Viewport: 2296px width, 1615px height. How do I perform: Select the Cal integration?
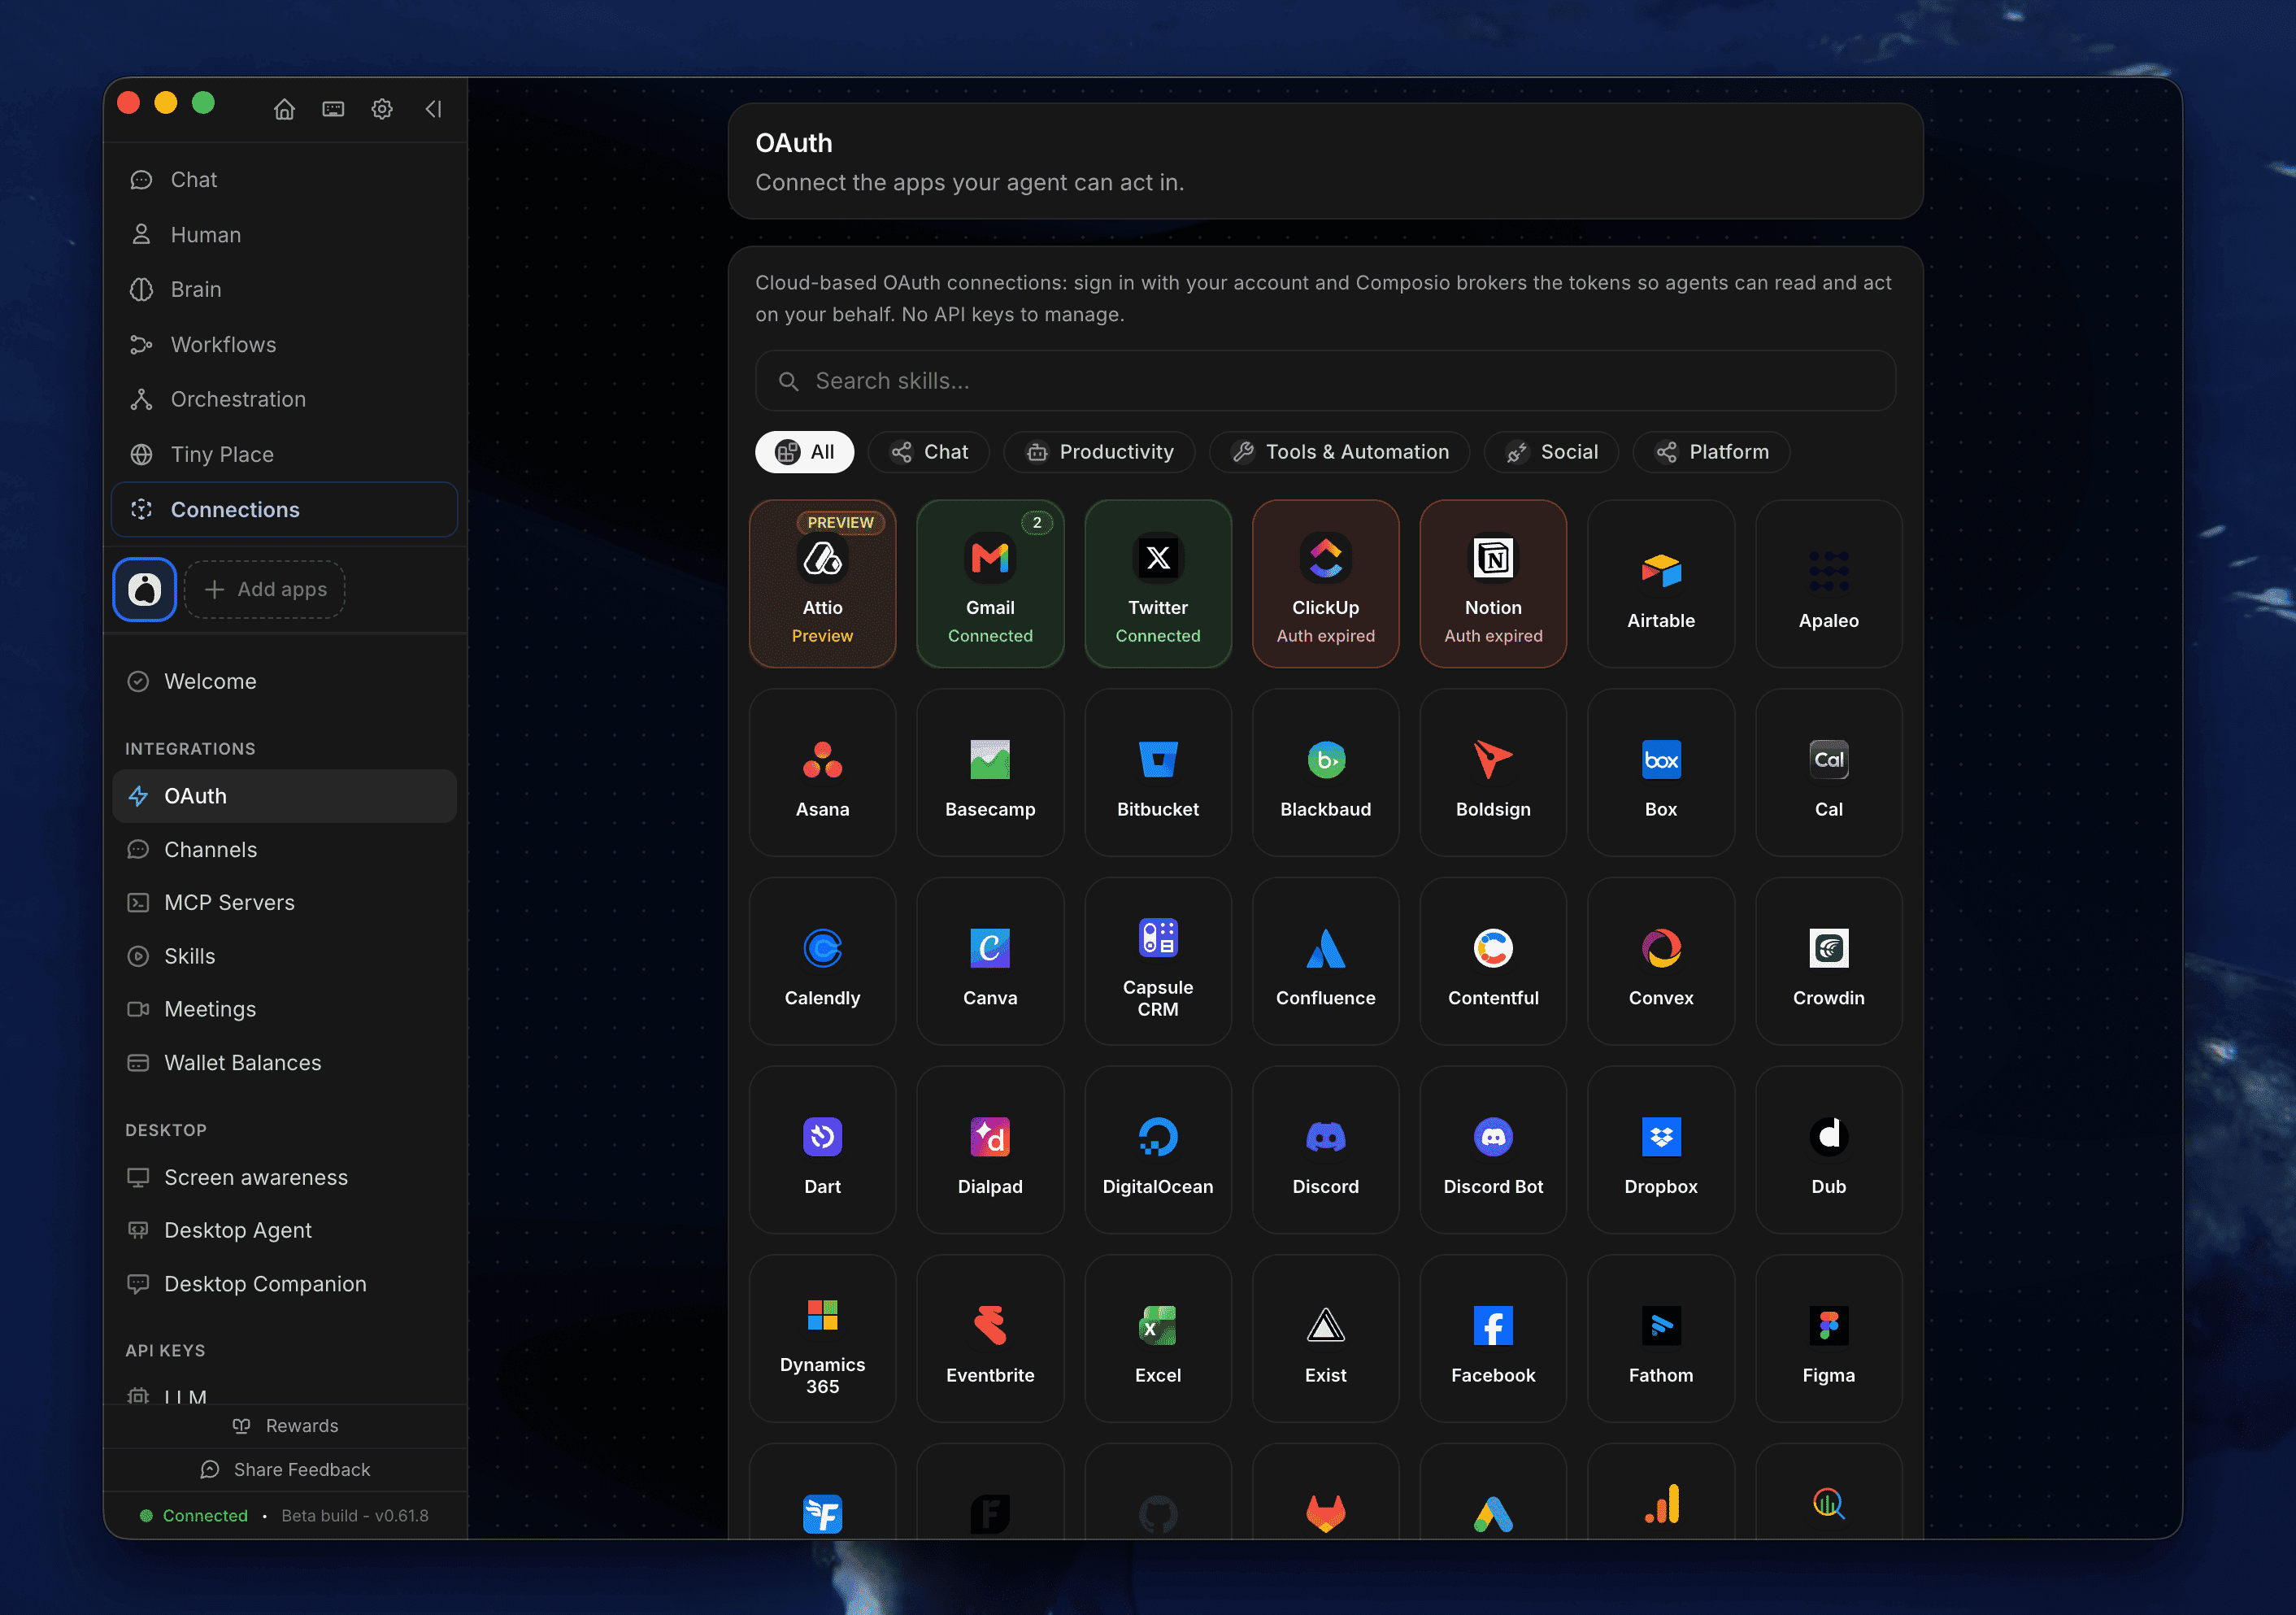pos(1829,772)
